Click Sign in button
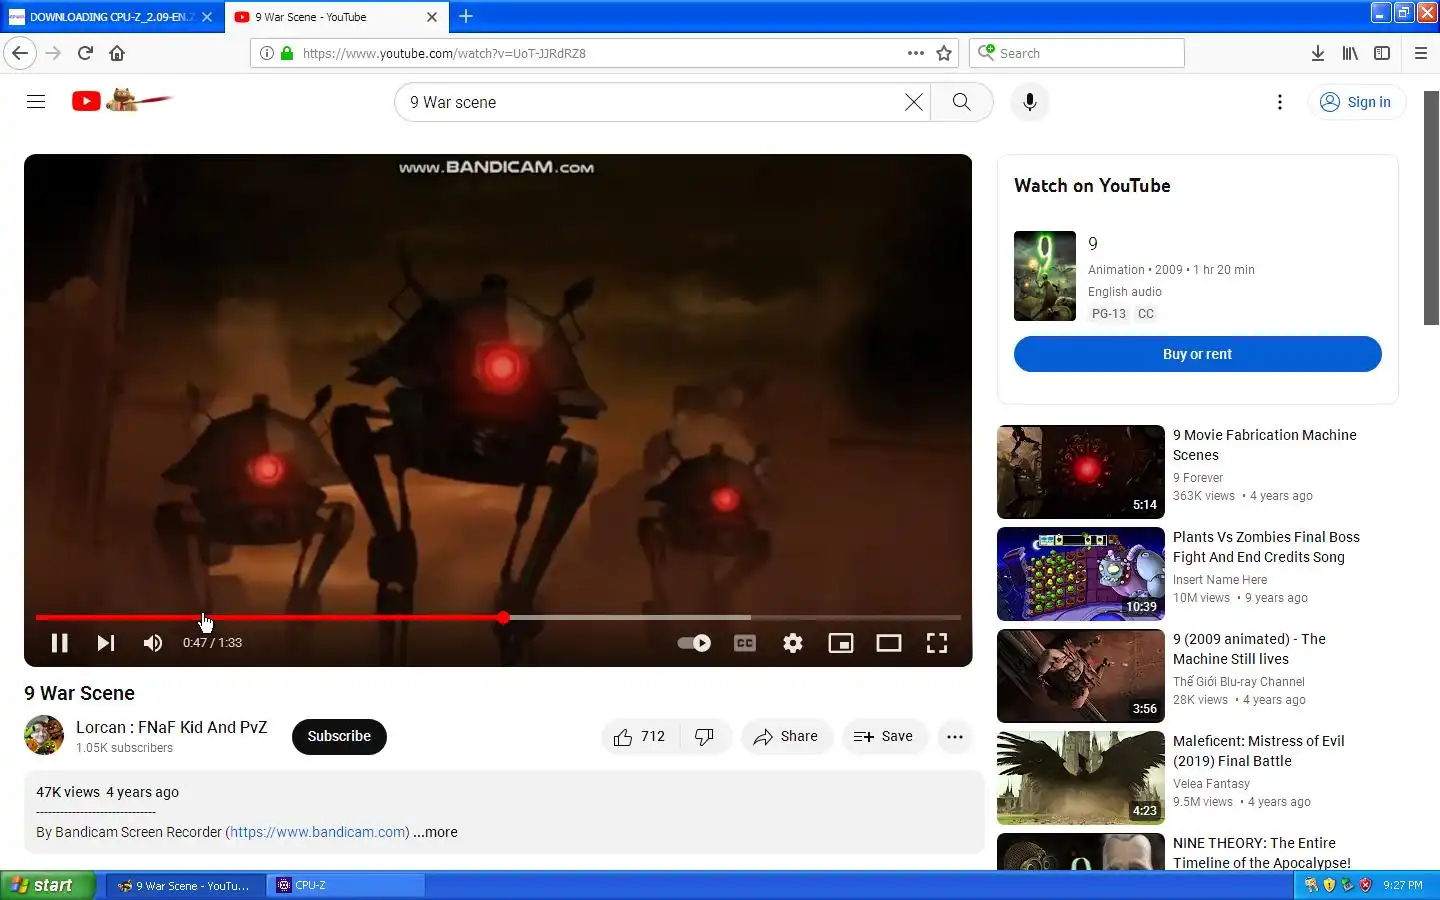 (x=1356, y=102)
